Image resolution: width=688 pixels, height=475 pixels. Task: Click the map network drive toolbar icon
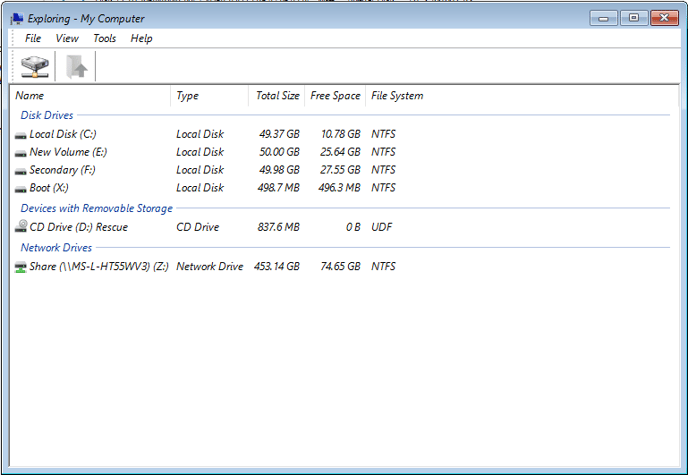[x=35, y=67]
